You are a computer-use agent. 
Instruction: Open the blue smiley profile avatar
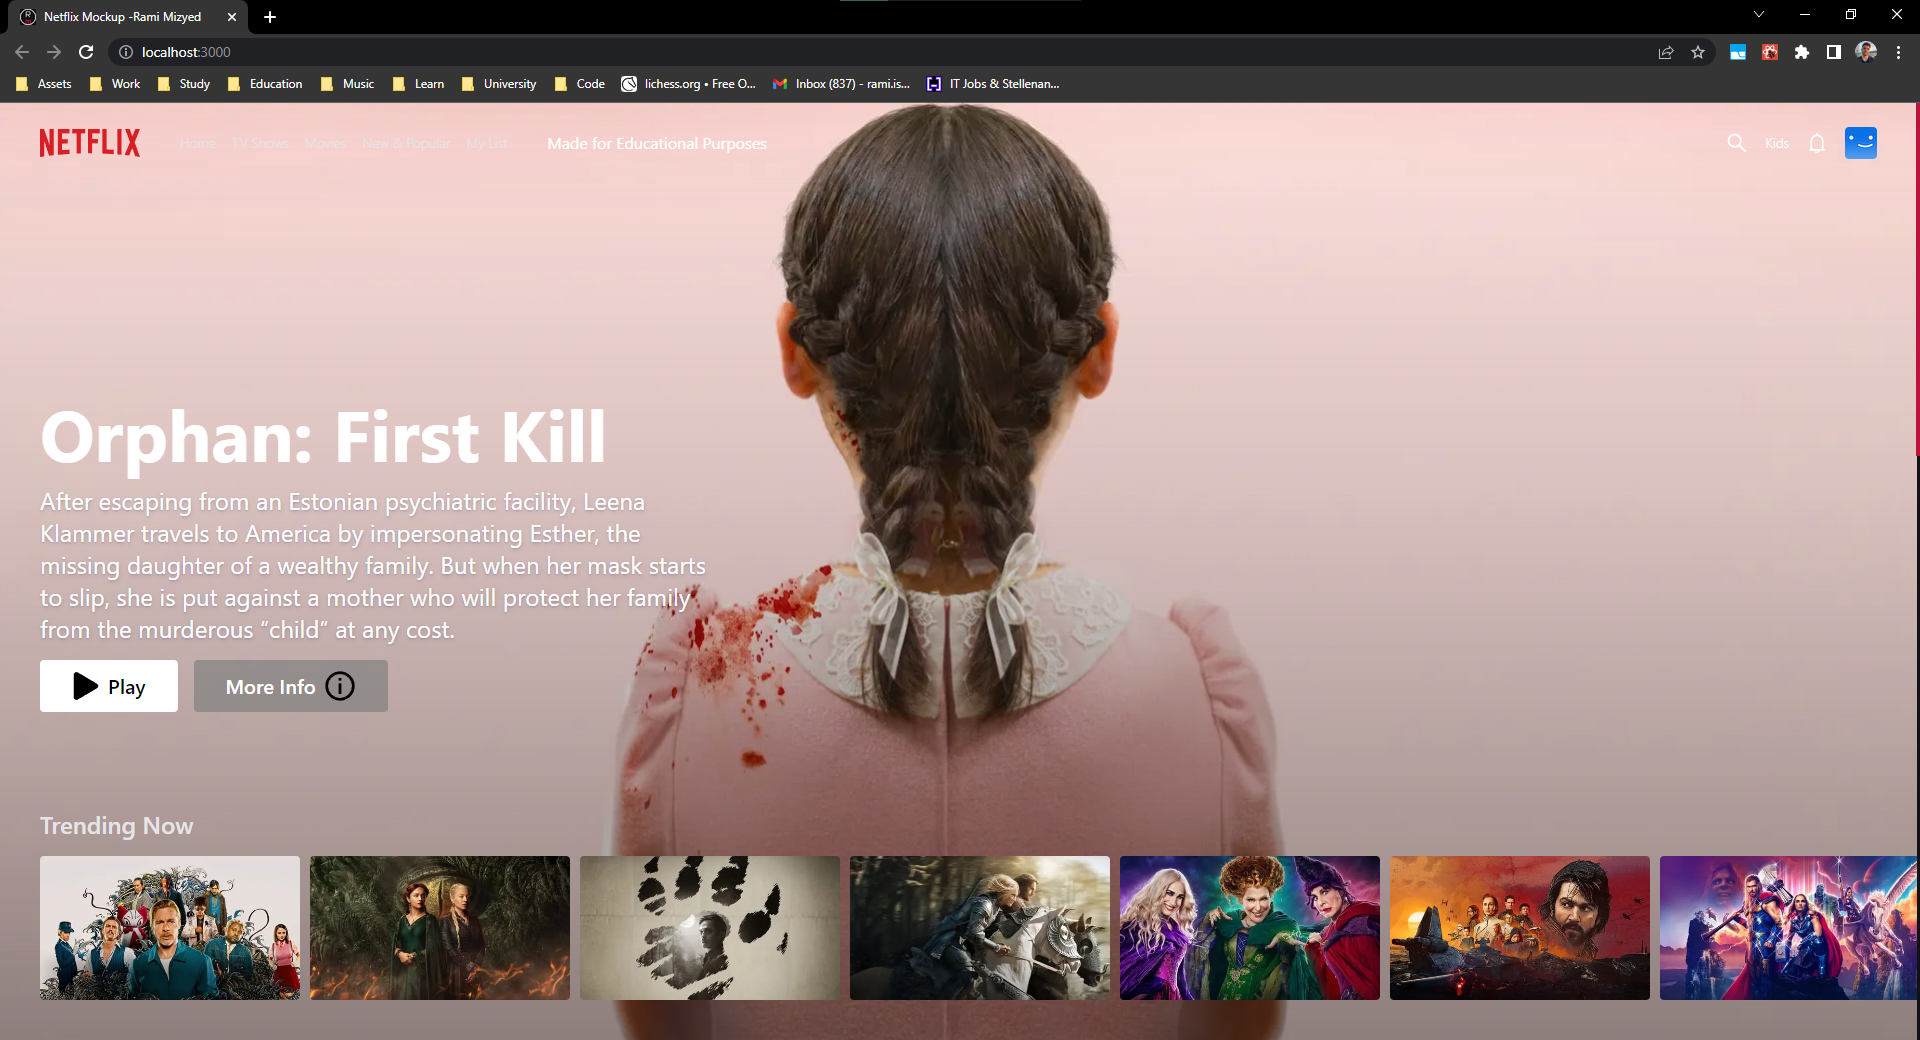[x=1861, y=143]
